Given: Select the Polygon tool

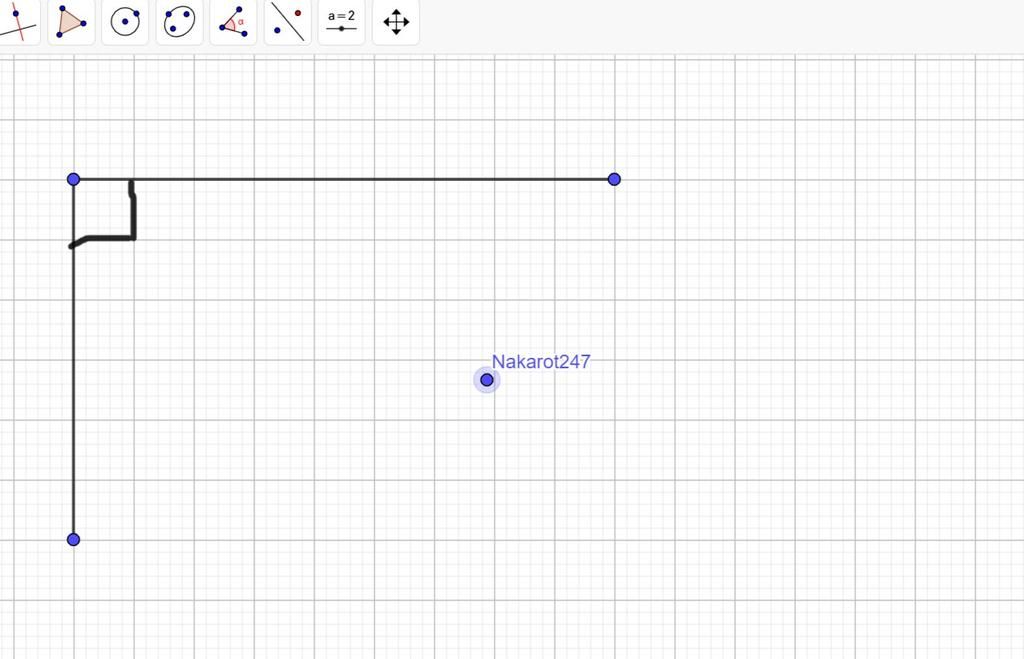Looking at the screenshot, I should pyautogui.click(x=71, y=22).
